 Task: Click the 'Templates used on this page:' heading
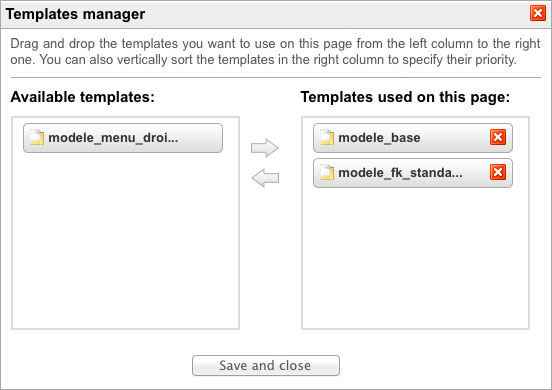pyautogui.click(x=405, y=97)
